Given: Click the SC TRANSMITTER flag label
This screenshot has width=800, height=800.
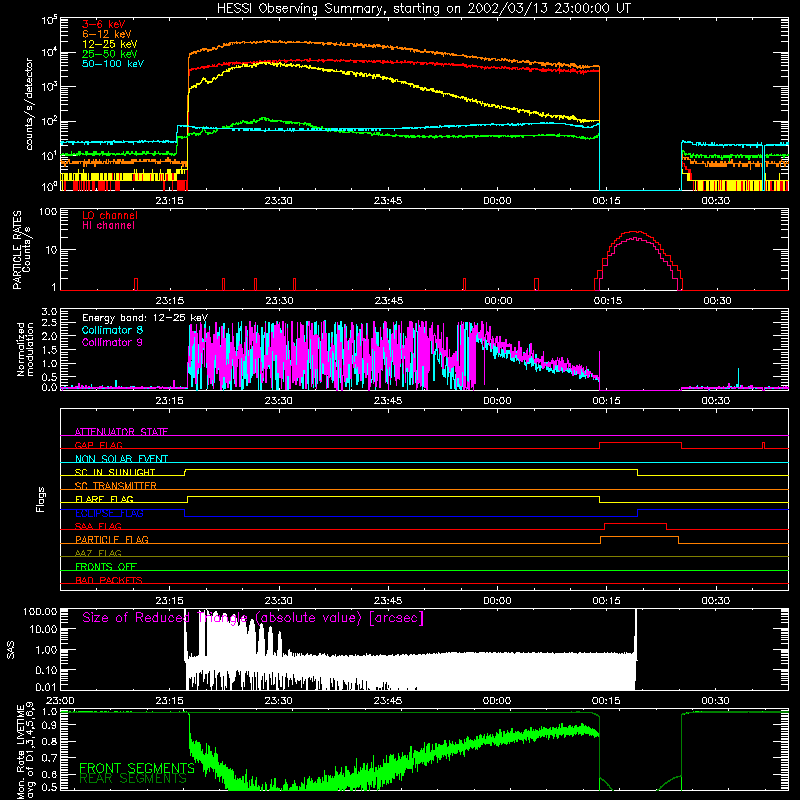Looking at the screenshot, I should [116, 486].
